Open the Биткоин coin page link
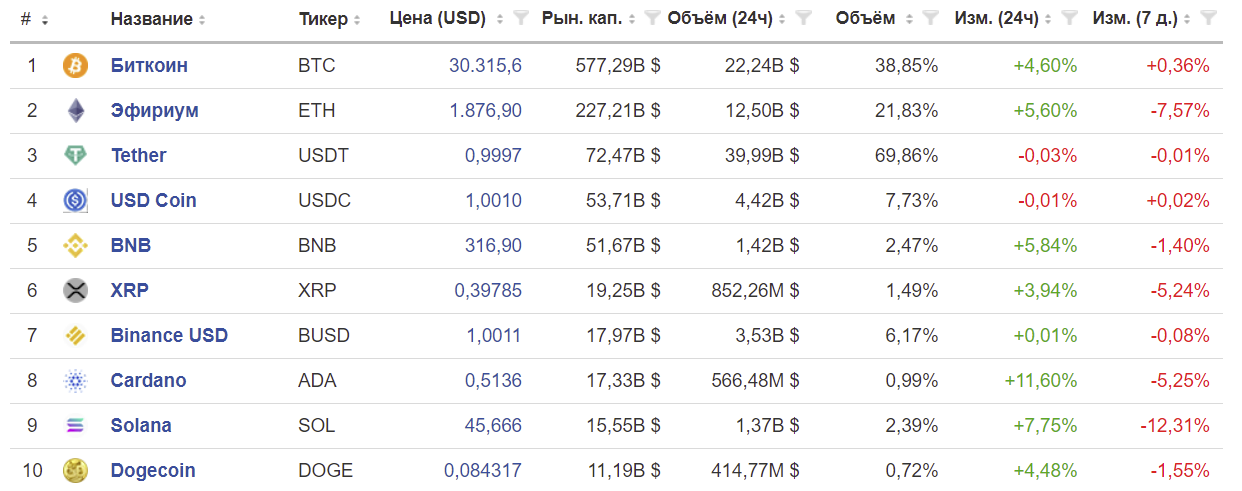Screen dimensions: 1242x491 point(149,66)
